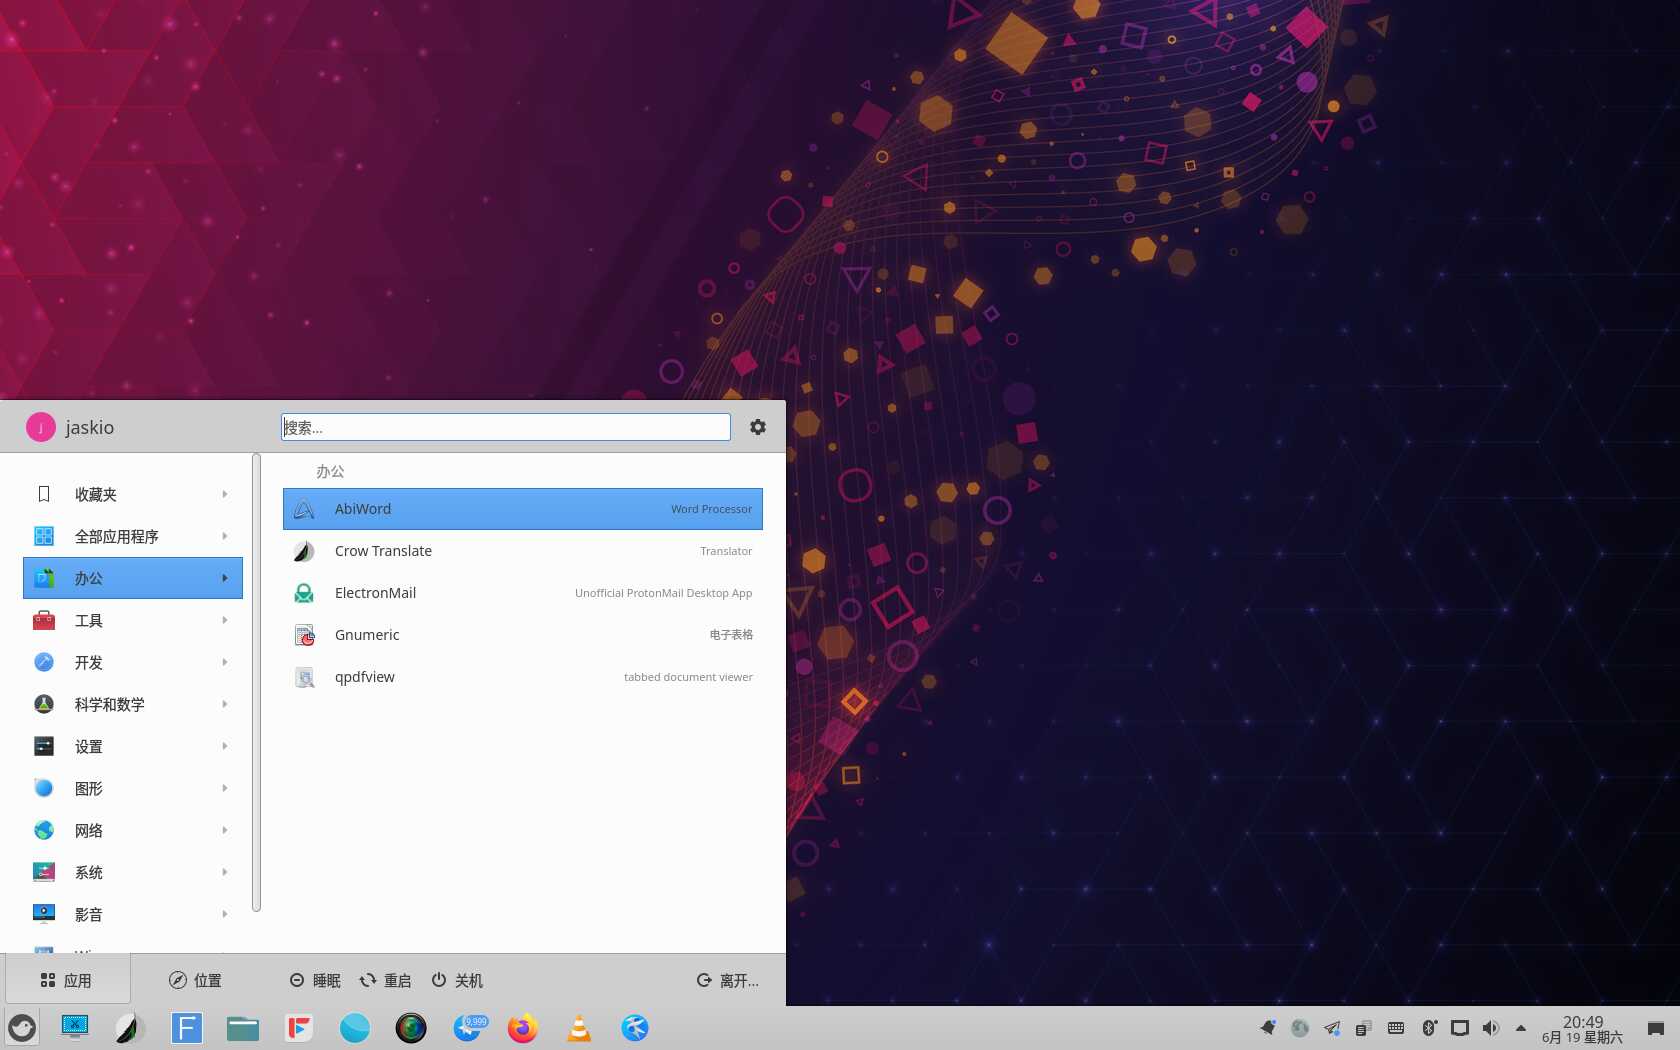Open the notifications bell in the tray
1680x1050 pixels.
click(x=1268, y=1028)
